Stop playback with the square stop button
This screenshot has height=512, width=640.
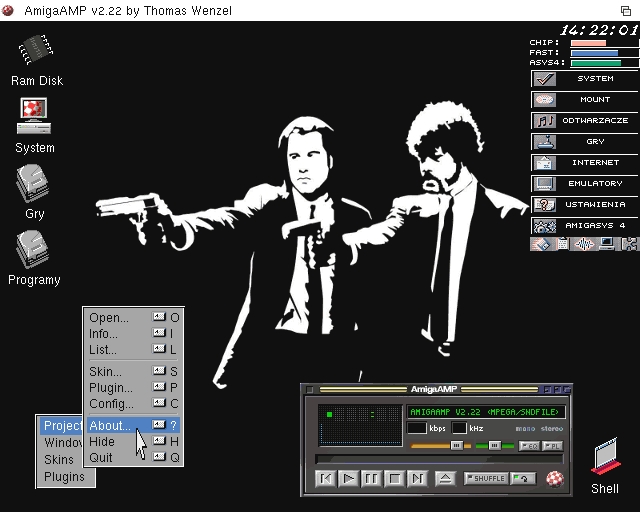tap(394, 478)
